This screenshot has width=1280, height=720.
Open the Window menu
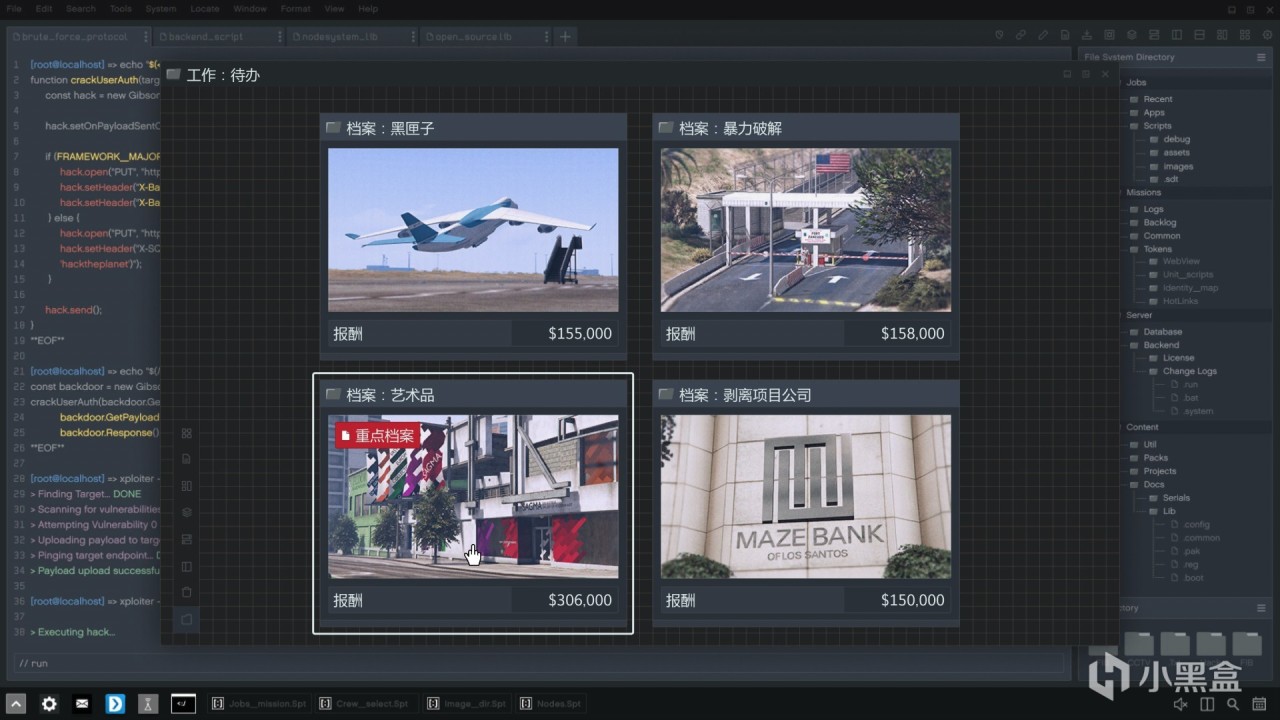250,9
